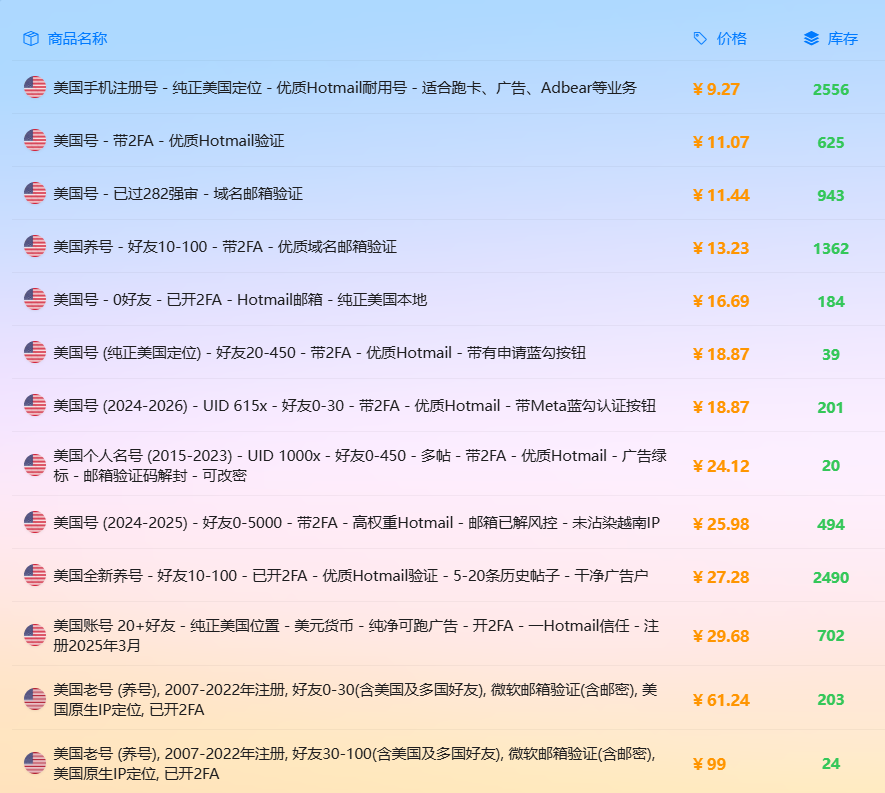The width and height of the screenshot is (885, 793).
Task: Click the layers icon beside 库存
Action: click(x=811, y=38)
